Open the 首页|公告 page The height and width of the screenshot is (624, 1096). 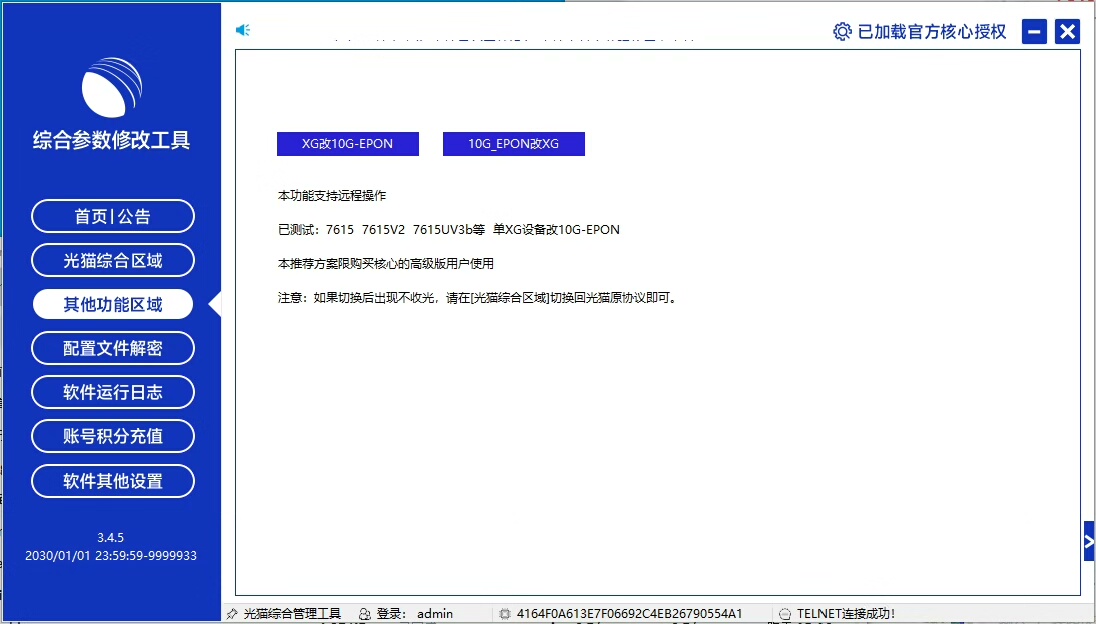coord(113,216)
